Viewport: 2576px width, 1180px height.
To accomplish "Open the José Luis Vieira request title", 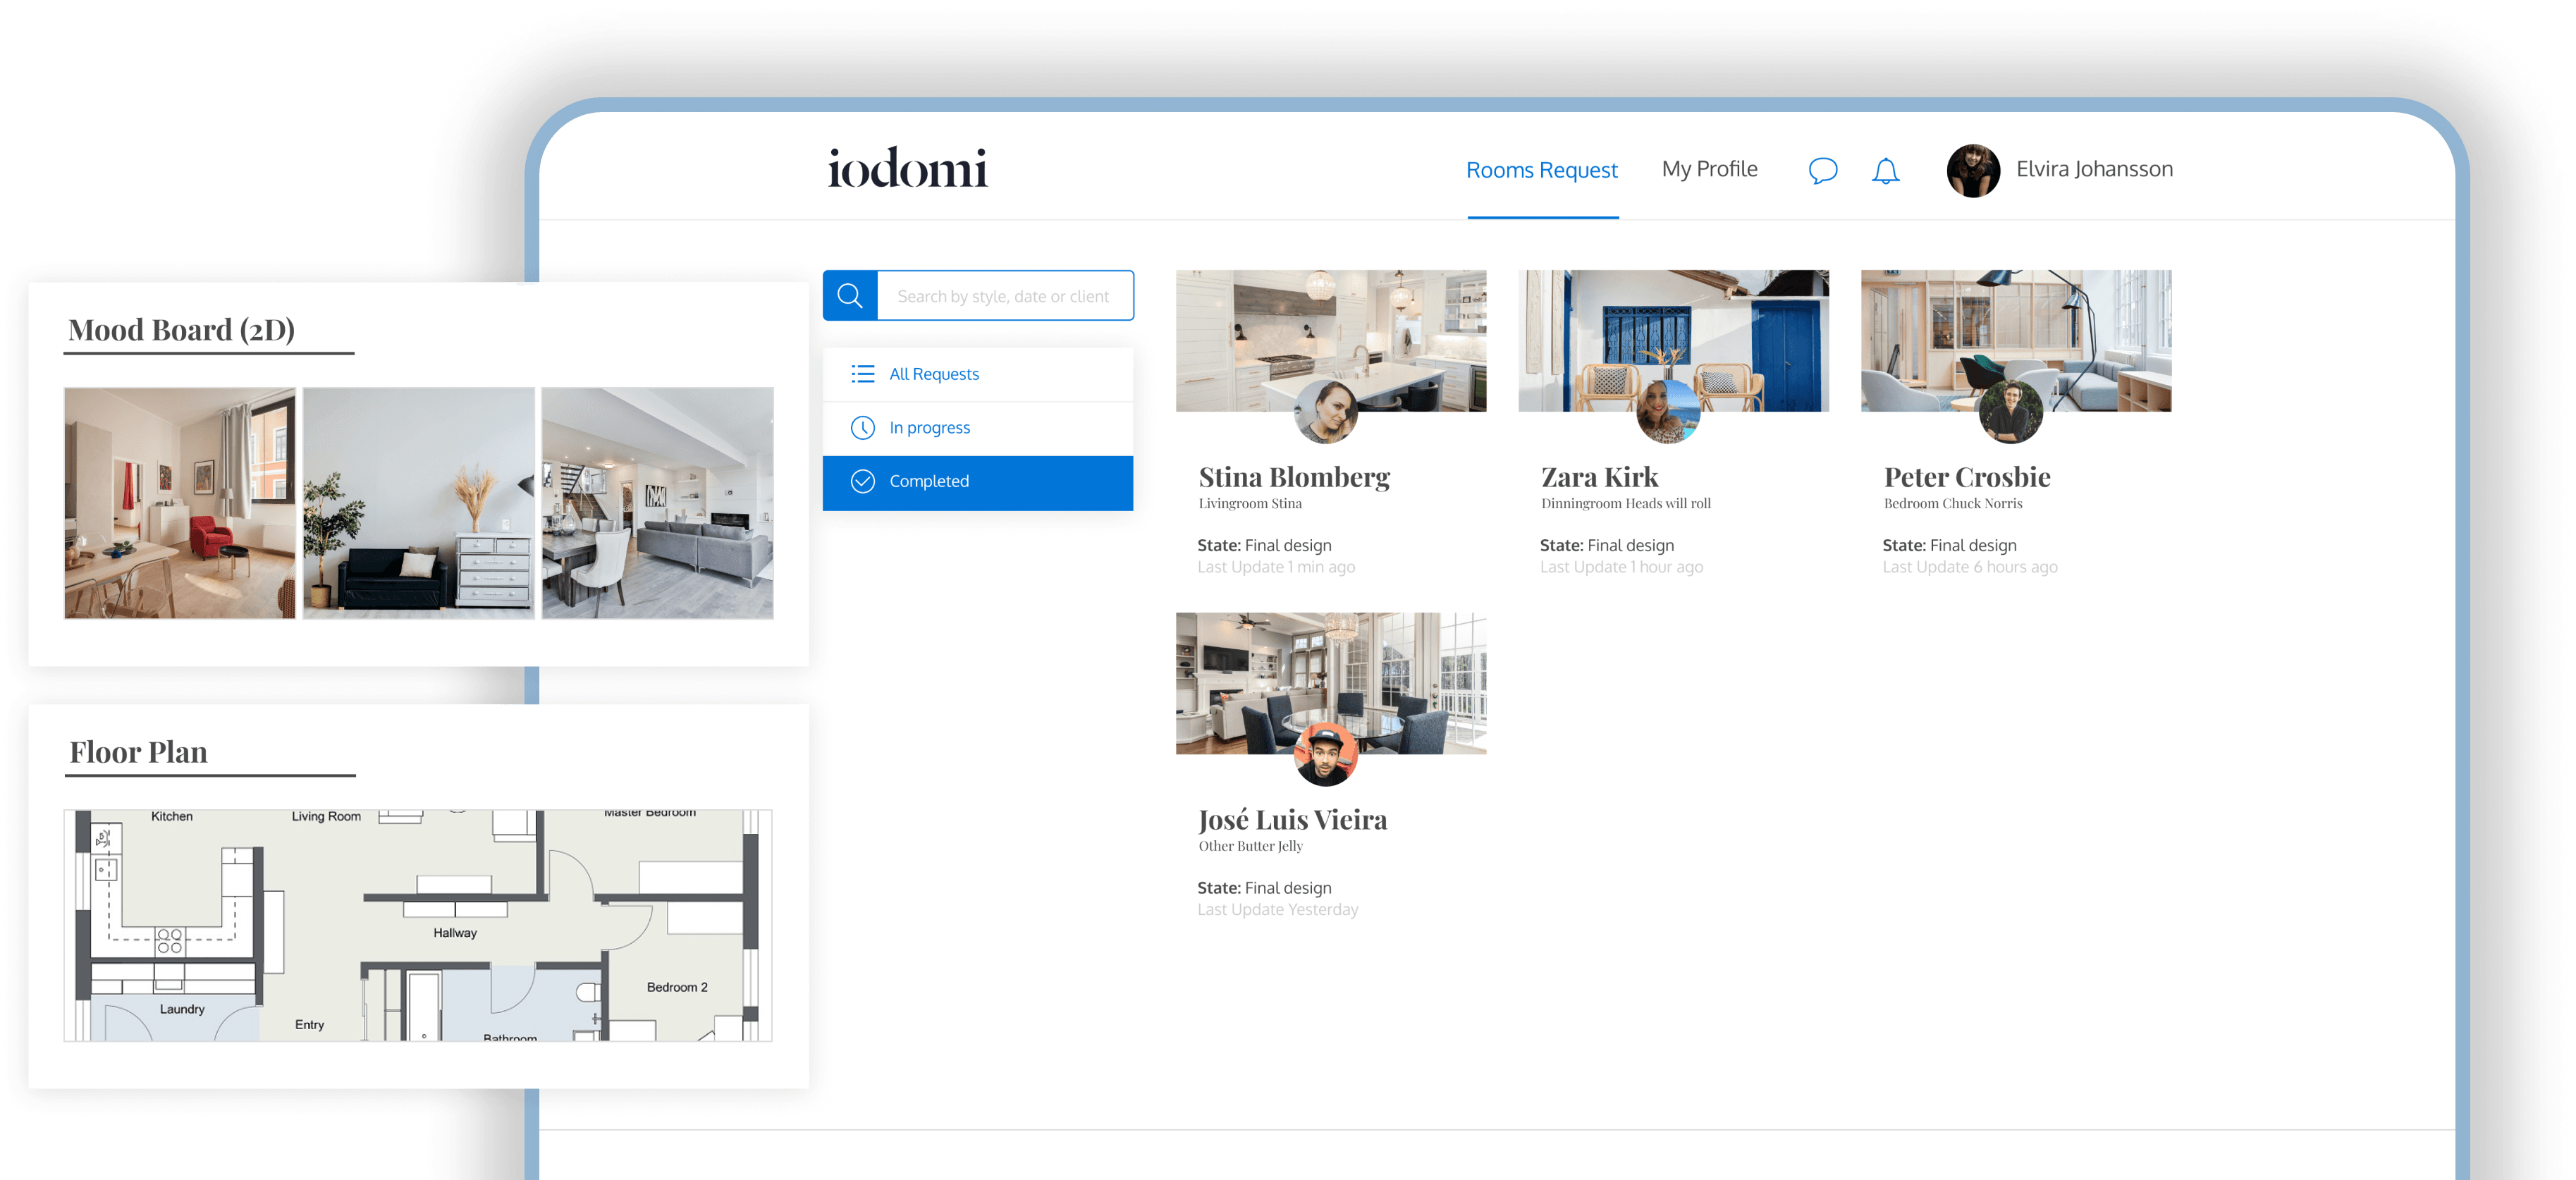I will click(x=1292, y=820).
